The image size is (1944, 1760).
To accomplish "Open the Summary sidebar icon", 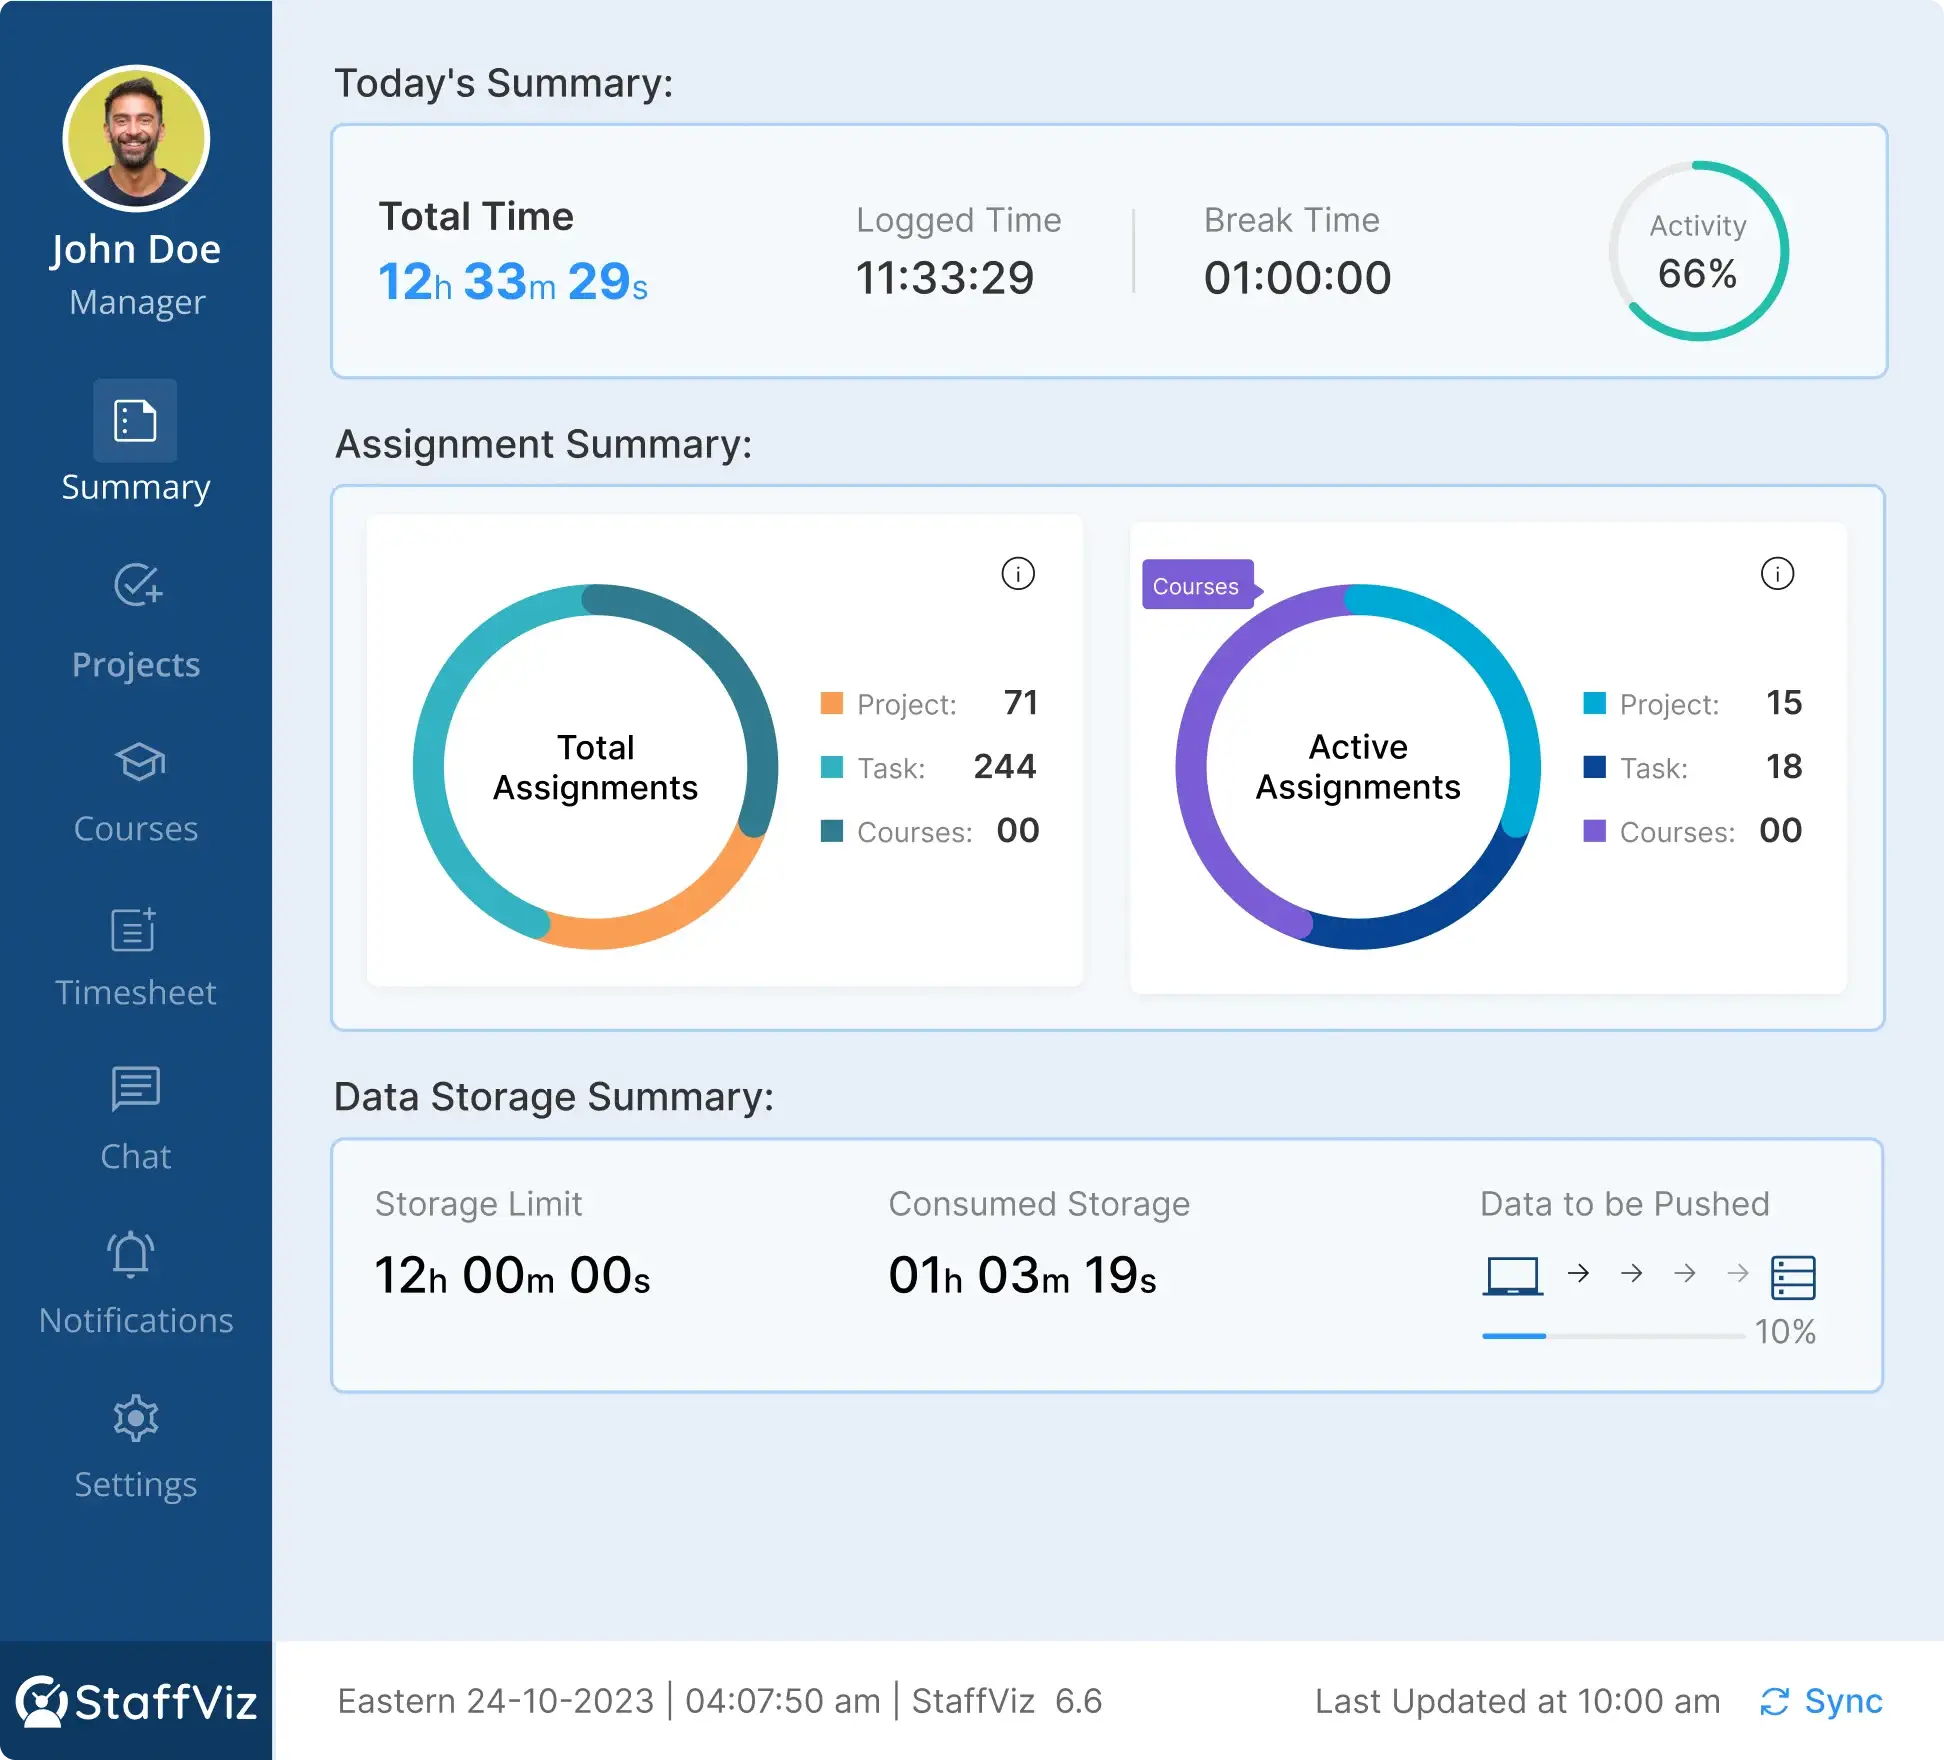I will point(135,420).
